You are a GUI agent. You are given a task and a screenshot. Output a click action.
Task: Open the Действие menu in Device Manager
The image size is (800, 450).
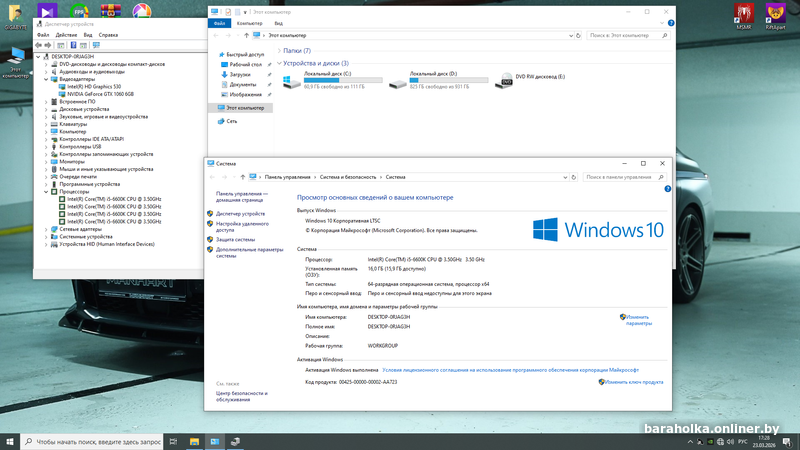[x=66, y=35]
